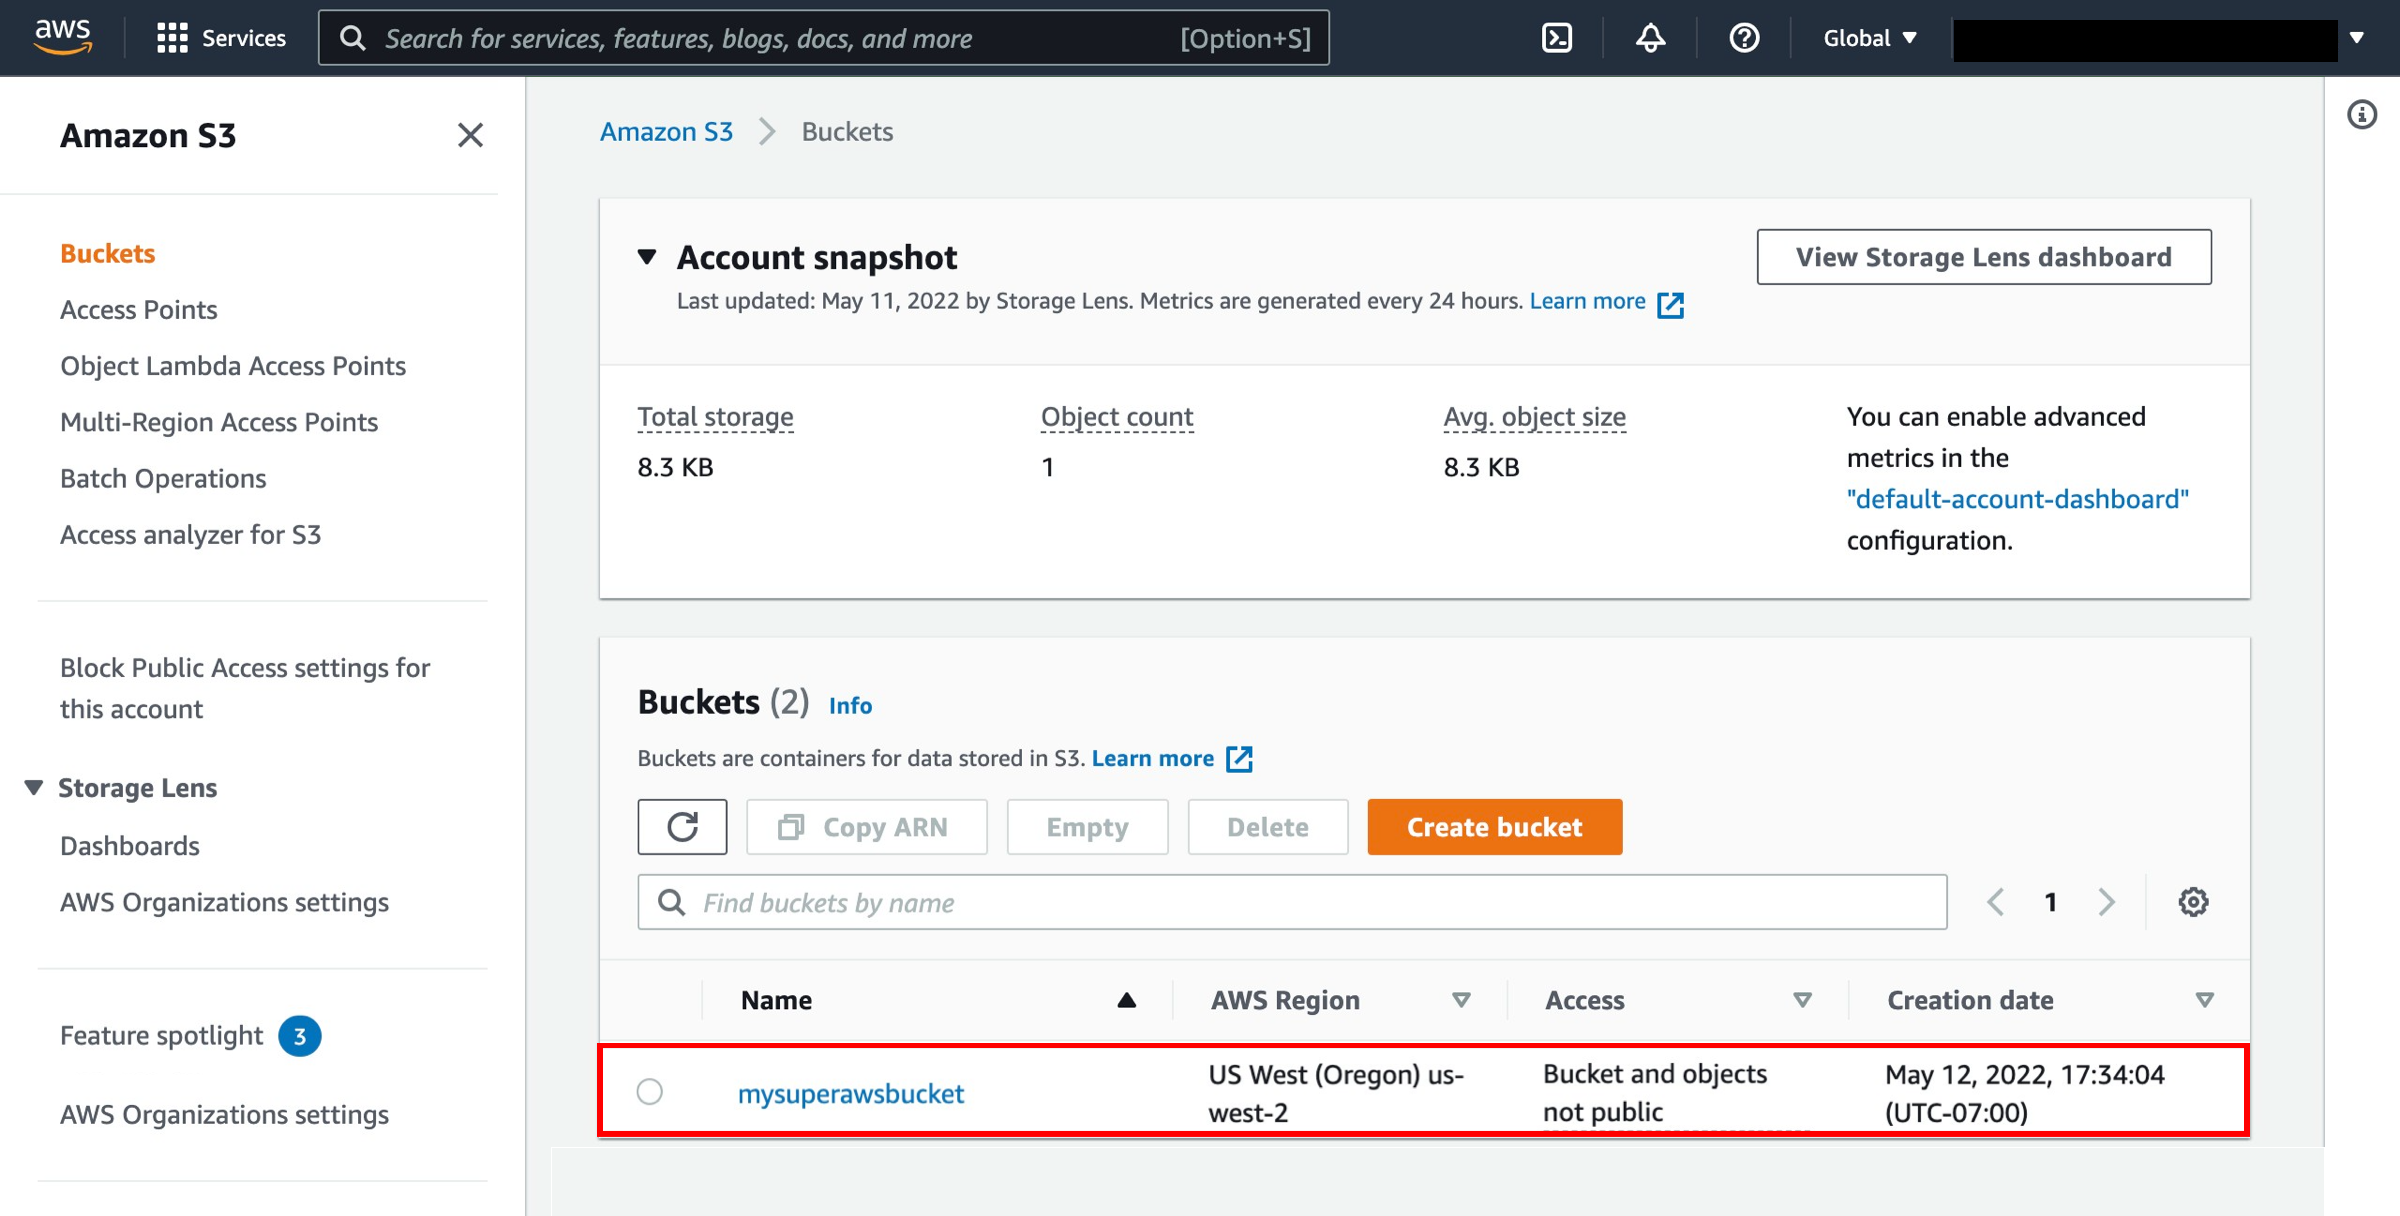
Task: Open bucket table preferences gear
Action: coord(2193,902)
